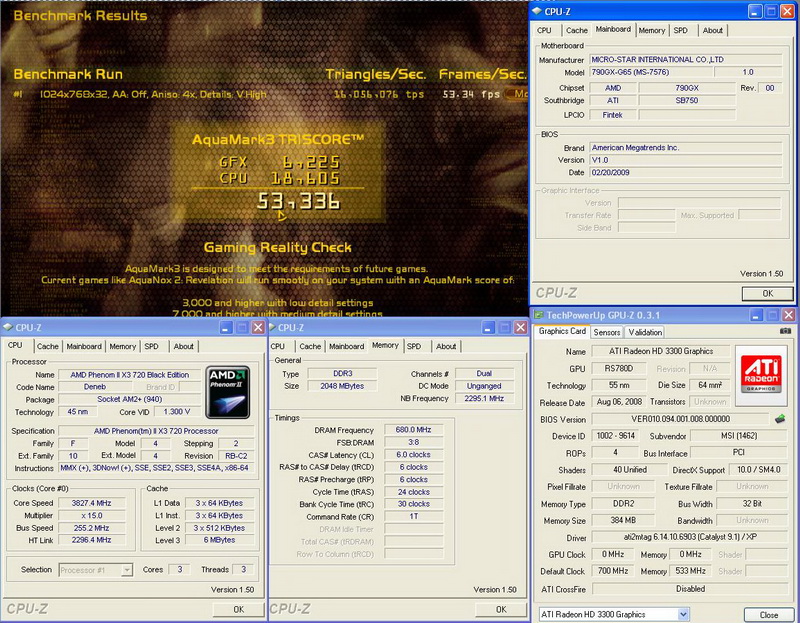Click the Bus Speed value 255.2 MHz
The height and width of the screenshot is (623, 800).
point(91,528)
